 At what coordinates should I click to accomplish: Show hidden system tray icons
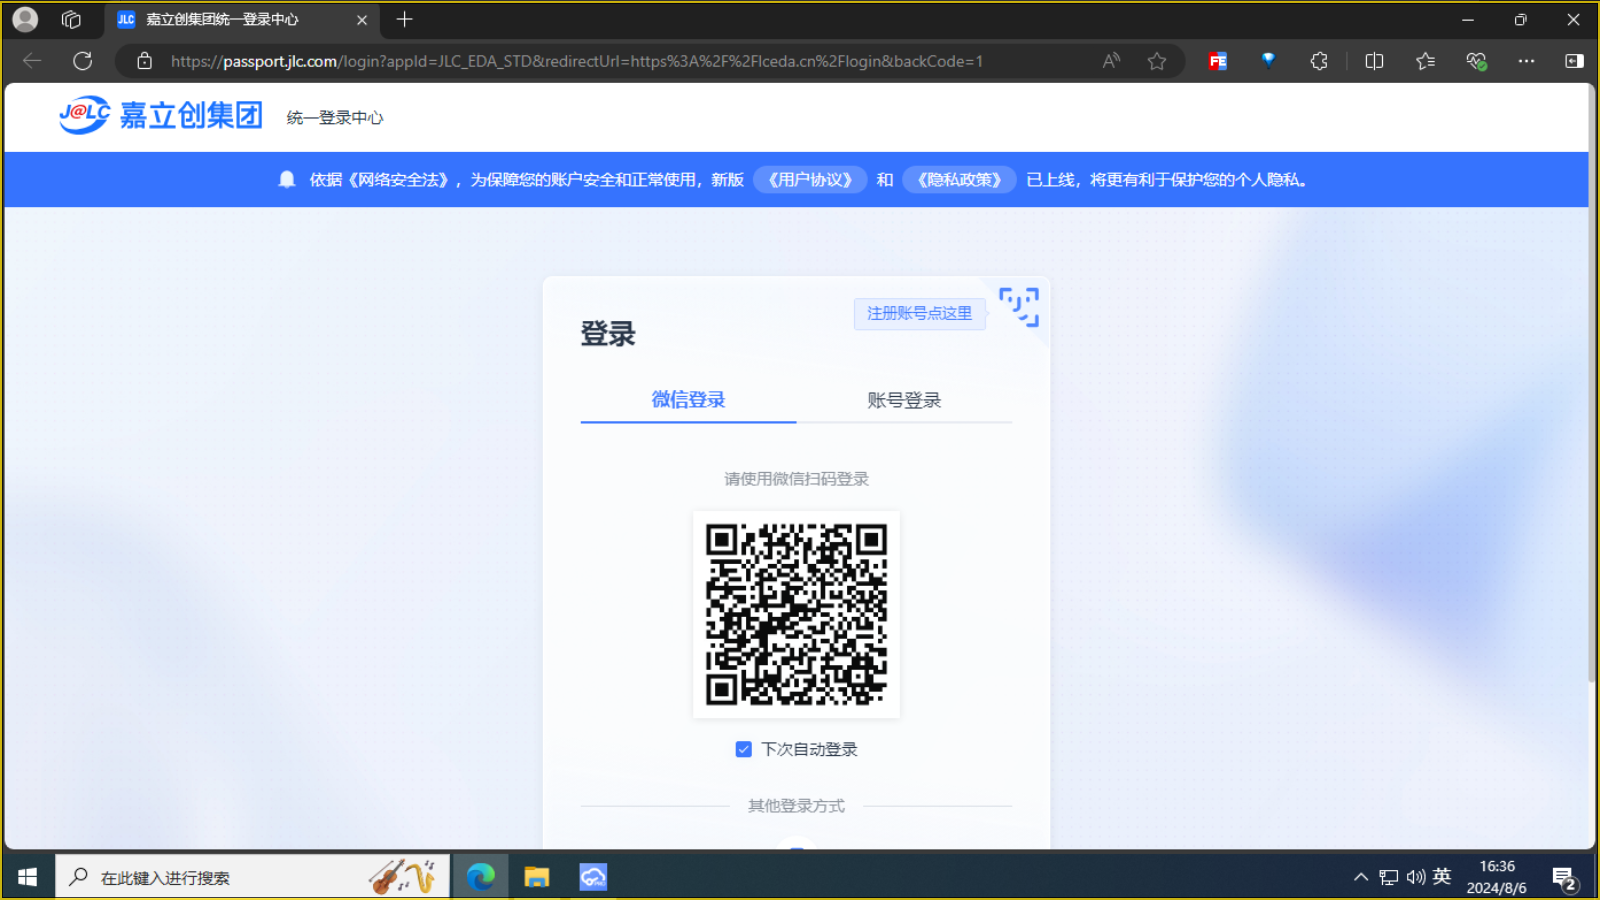[x=1361, y=877]
